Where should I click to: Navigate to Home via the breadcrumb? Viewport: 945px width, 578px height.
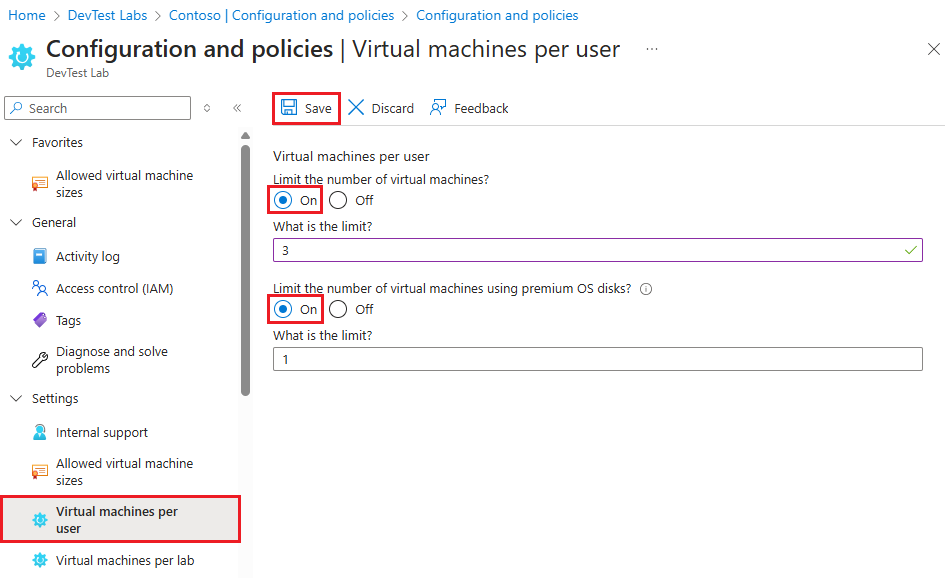pyautogui.click(x=26, y=15)
